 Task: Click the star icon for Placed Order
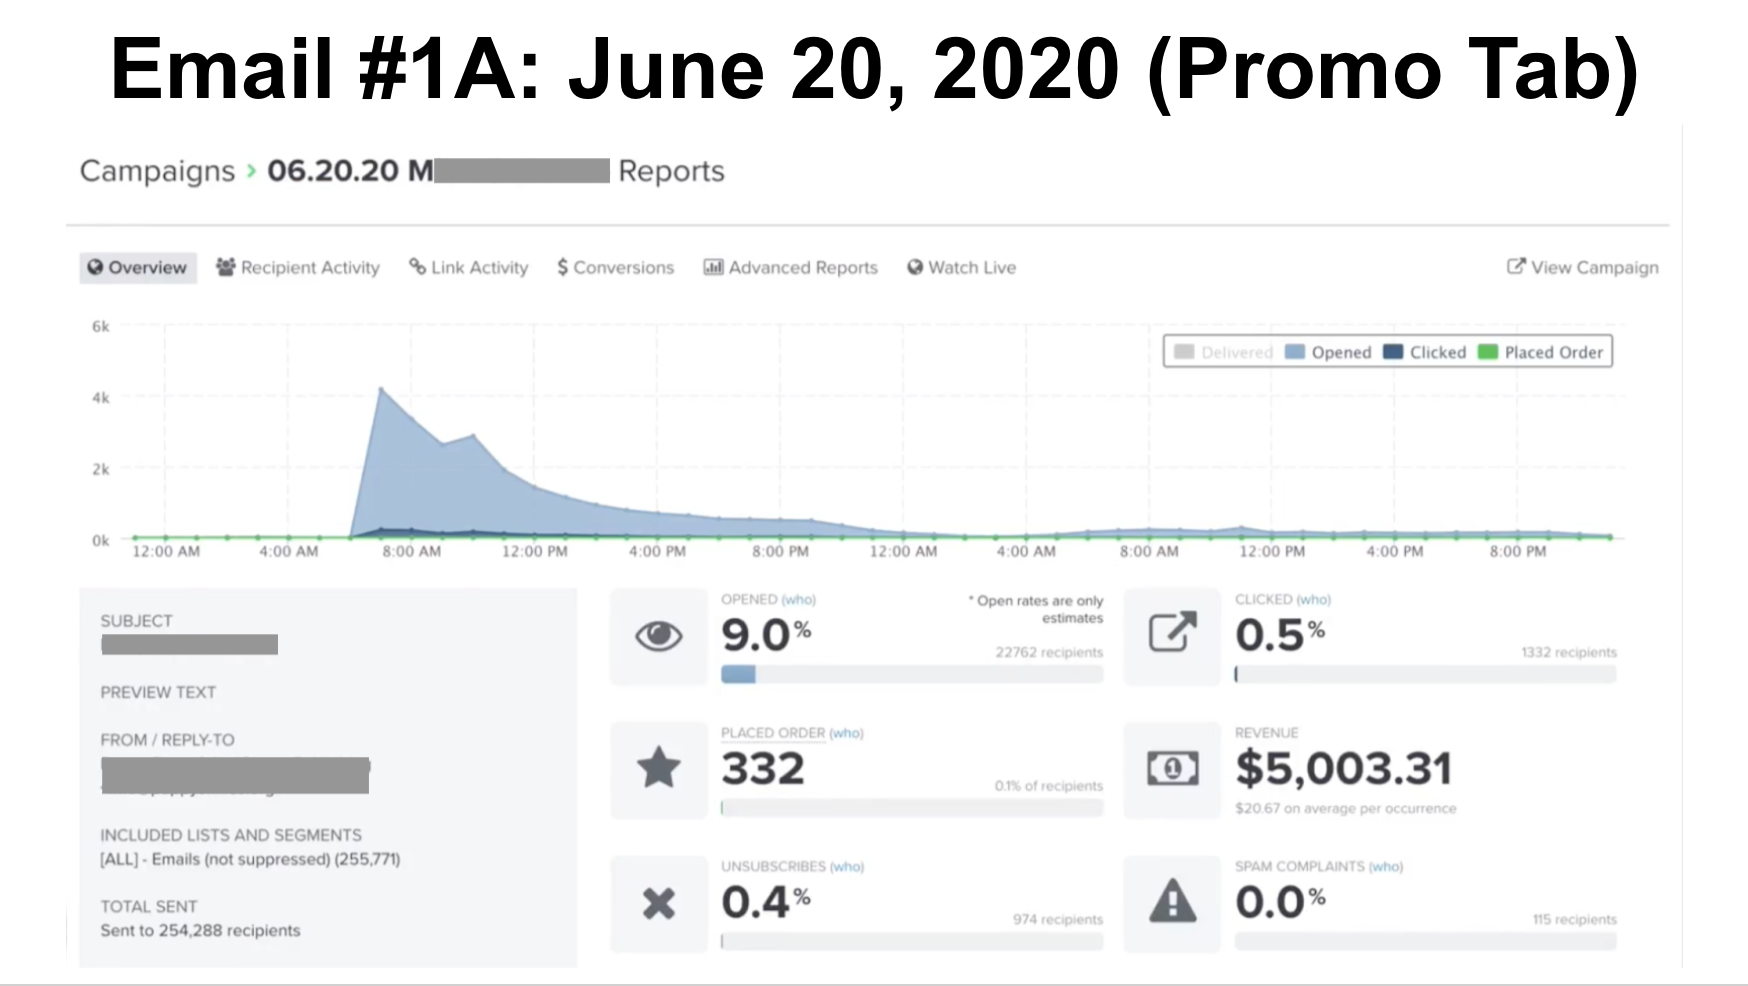coord(658,768)
